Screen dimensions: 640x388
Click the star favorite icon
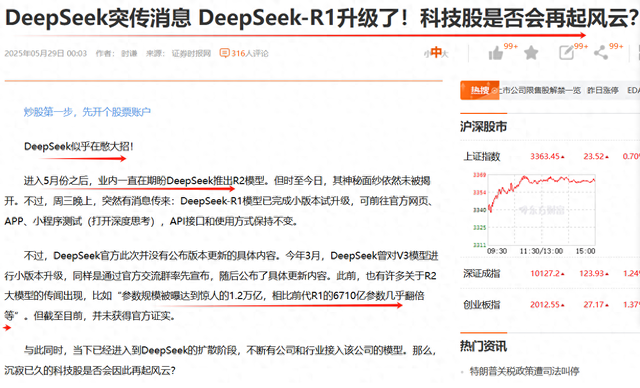(531, 53)
